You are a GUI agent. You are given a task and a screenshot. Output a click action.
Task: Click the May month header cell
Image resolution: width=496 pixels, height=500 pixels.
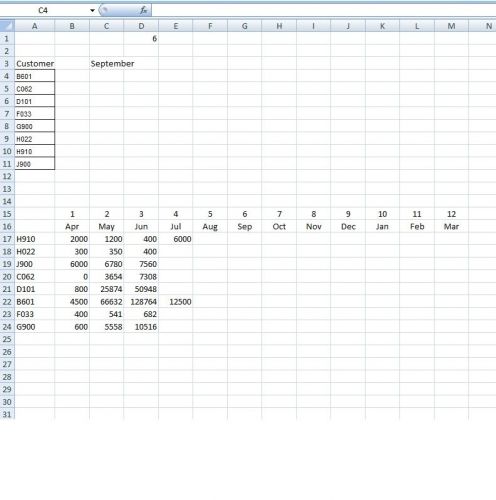click(x=107, y=227)
